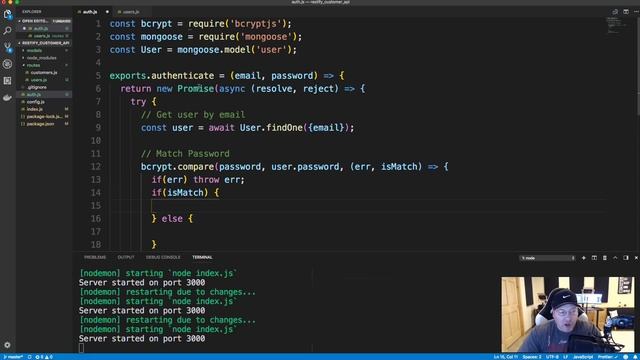
Task: Click the Ln, Col cursor position indicator
Action: point(506,357)
